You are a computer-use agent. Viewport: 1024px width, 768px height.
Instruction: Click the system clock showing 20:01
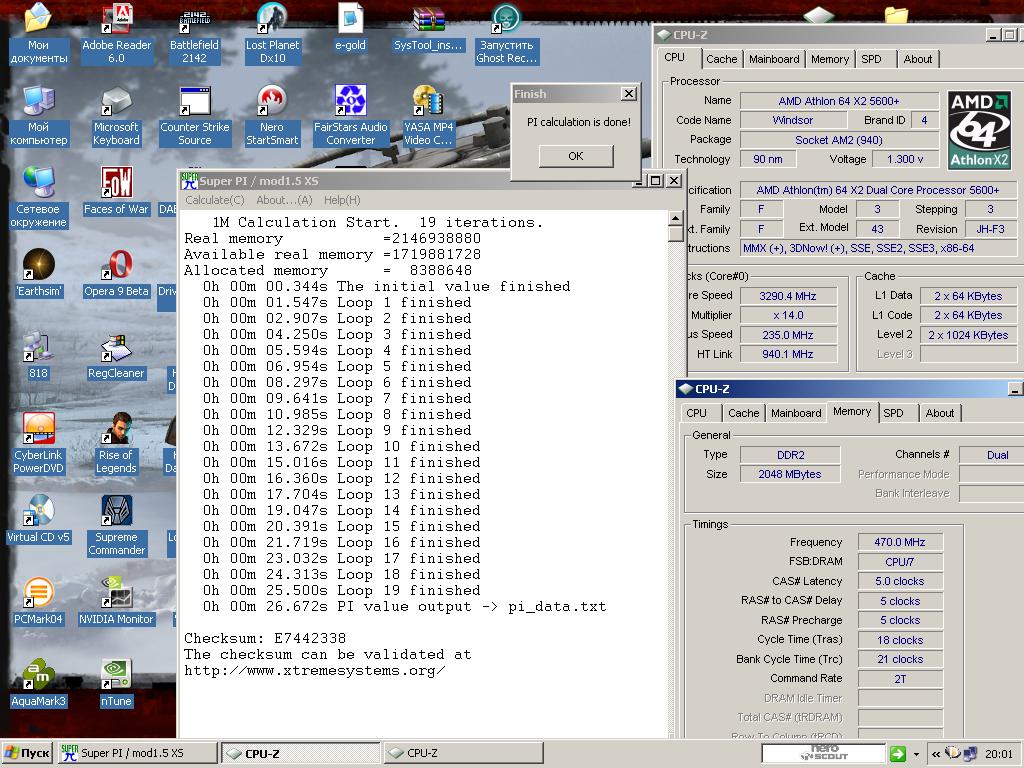(x=999, y=754)
